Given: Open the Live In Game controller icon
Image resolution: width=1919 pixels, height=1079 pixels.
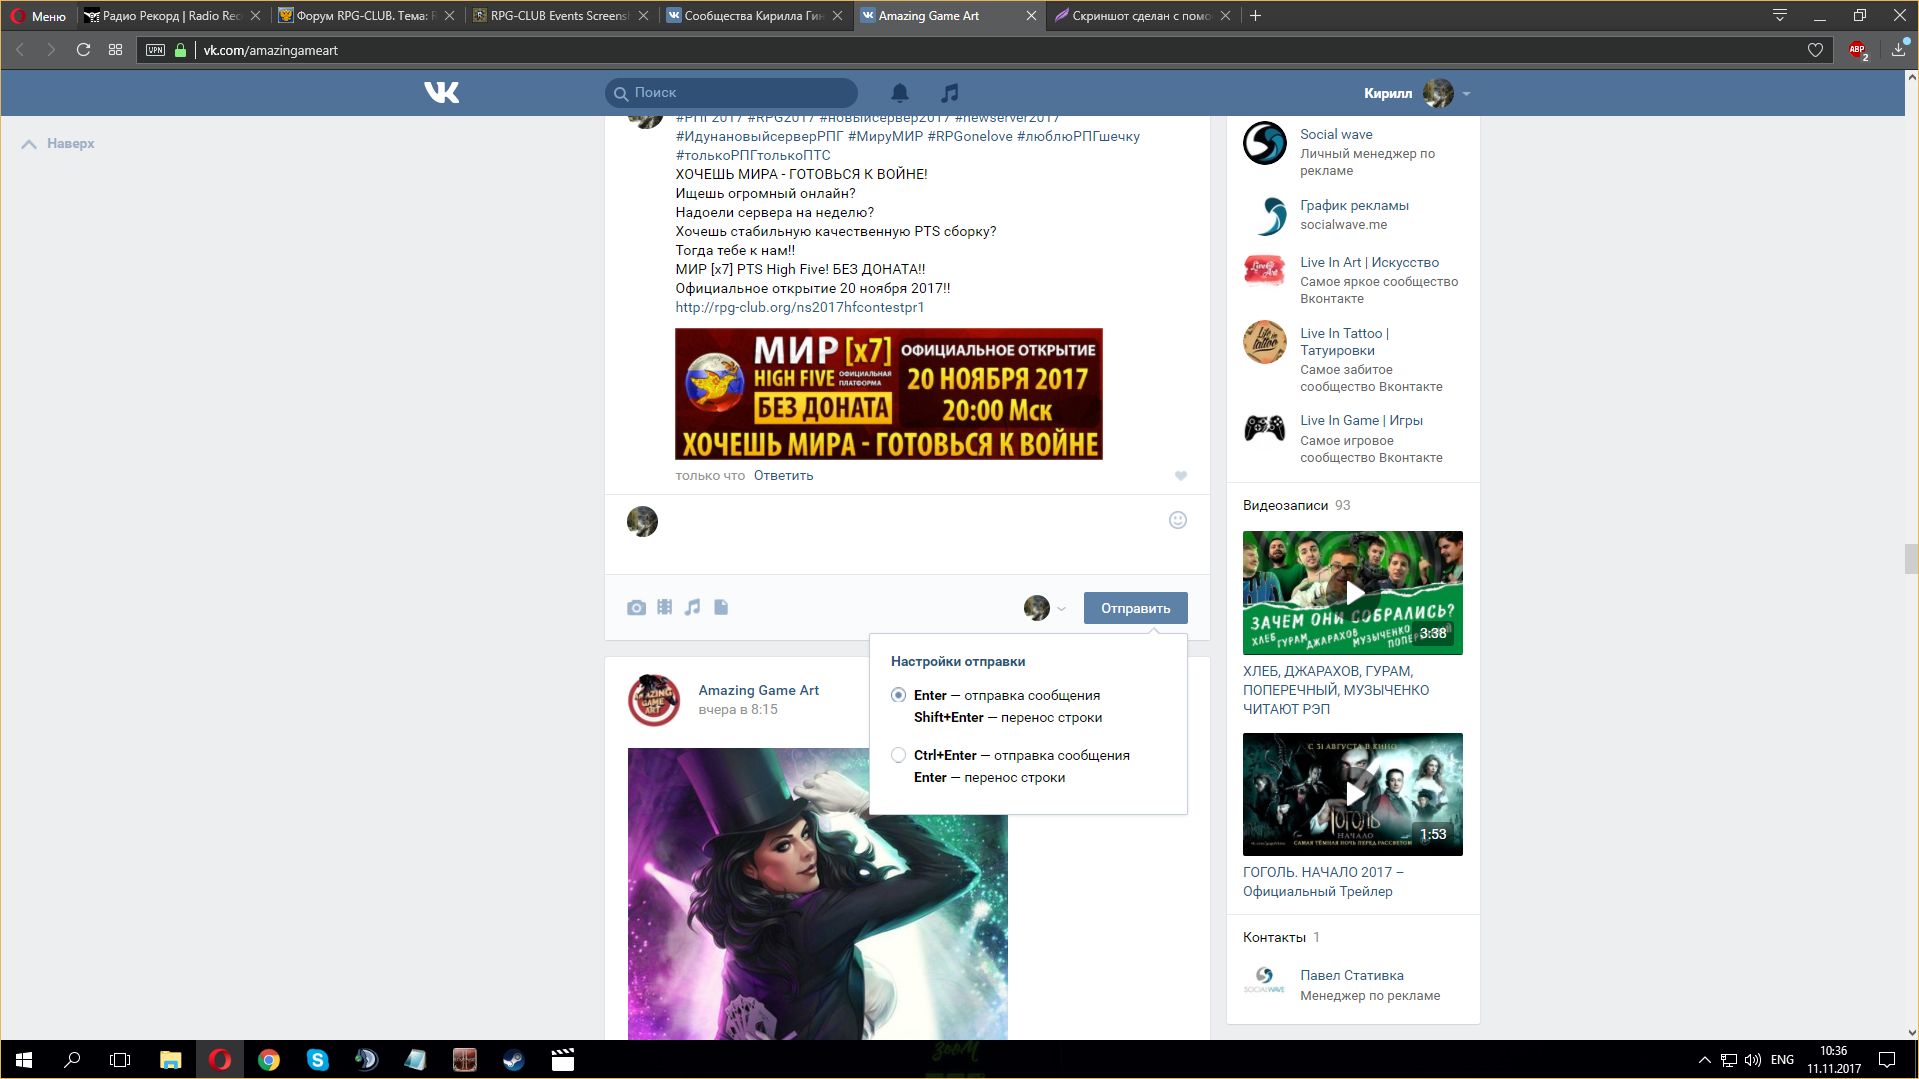Looking at the screenshot, I should click(x=1265, y=429).
